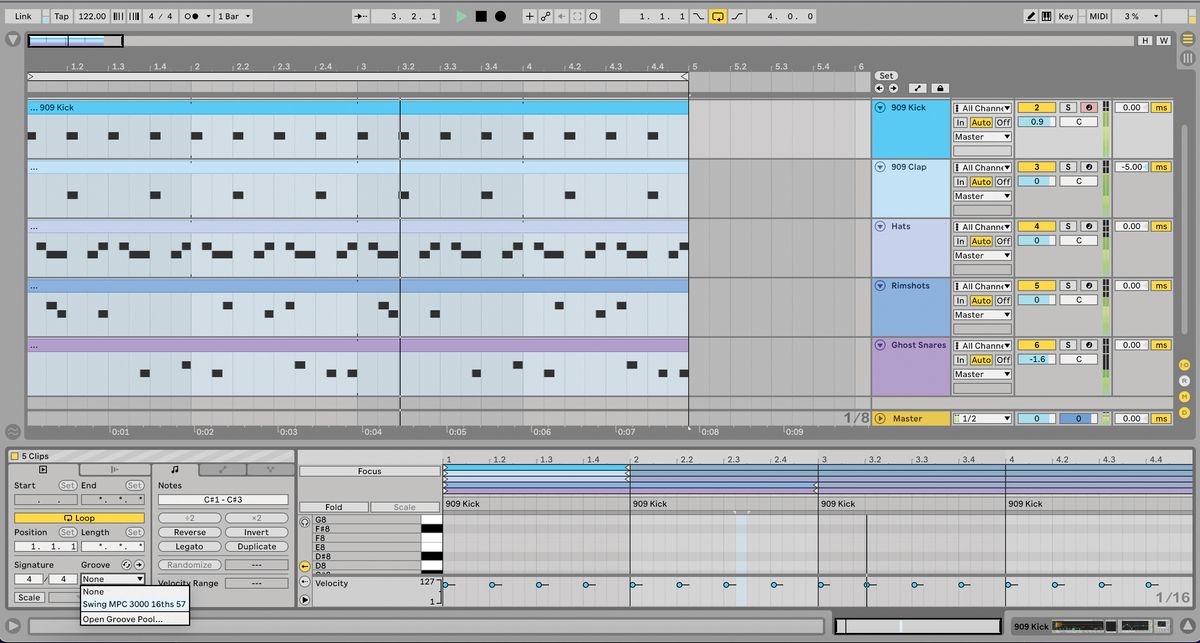Collapse the 909 Kick track header triangle
This screenshot has width=1200, height=643.
click(881, 107)
